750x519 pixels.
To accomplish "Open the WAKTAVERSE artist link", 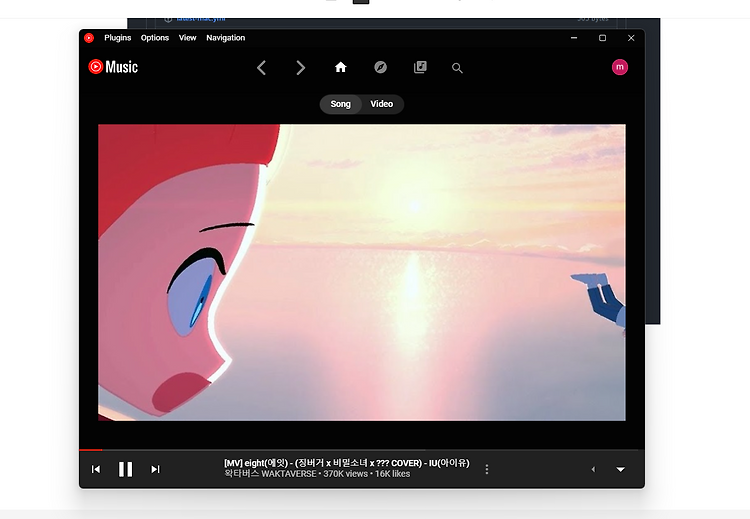I will 270,474.
